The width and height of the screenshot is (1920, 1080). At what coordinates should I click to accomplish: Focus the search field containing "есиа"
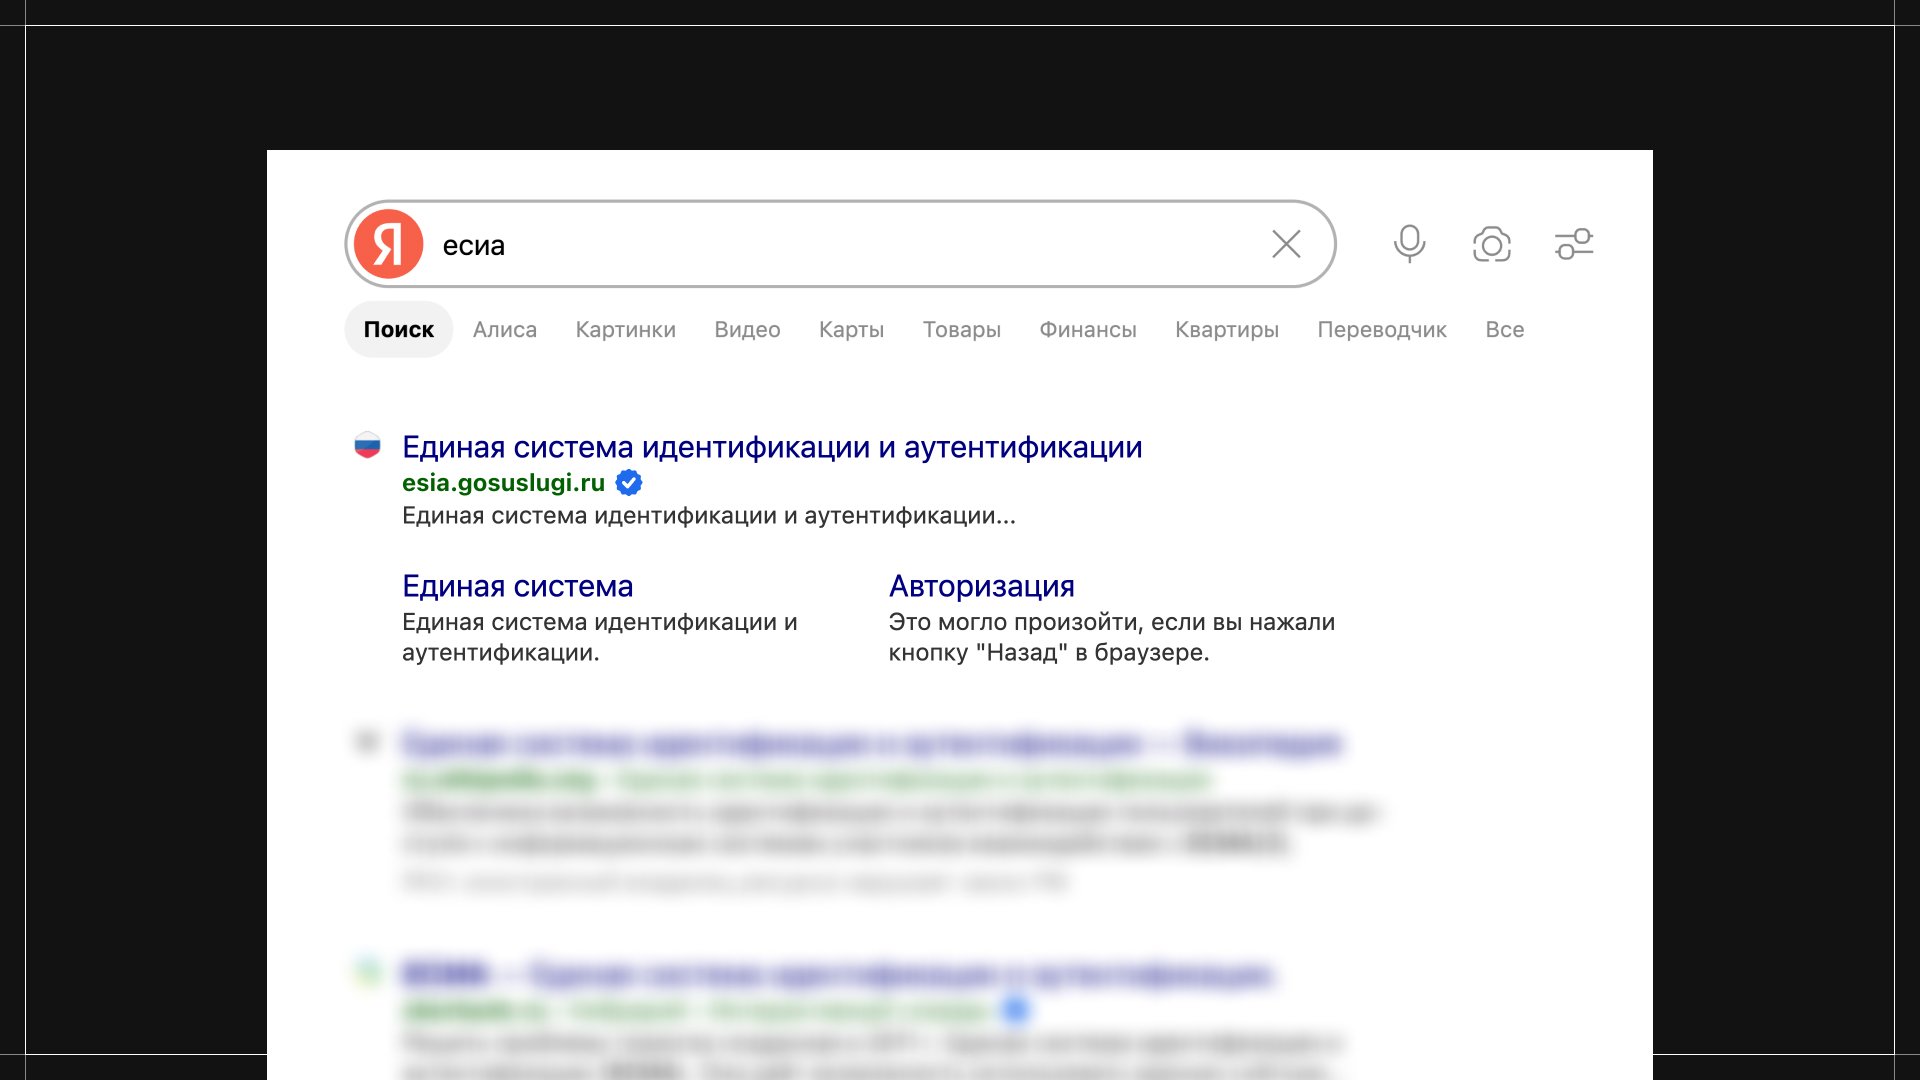[840, 244]
